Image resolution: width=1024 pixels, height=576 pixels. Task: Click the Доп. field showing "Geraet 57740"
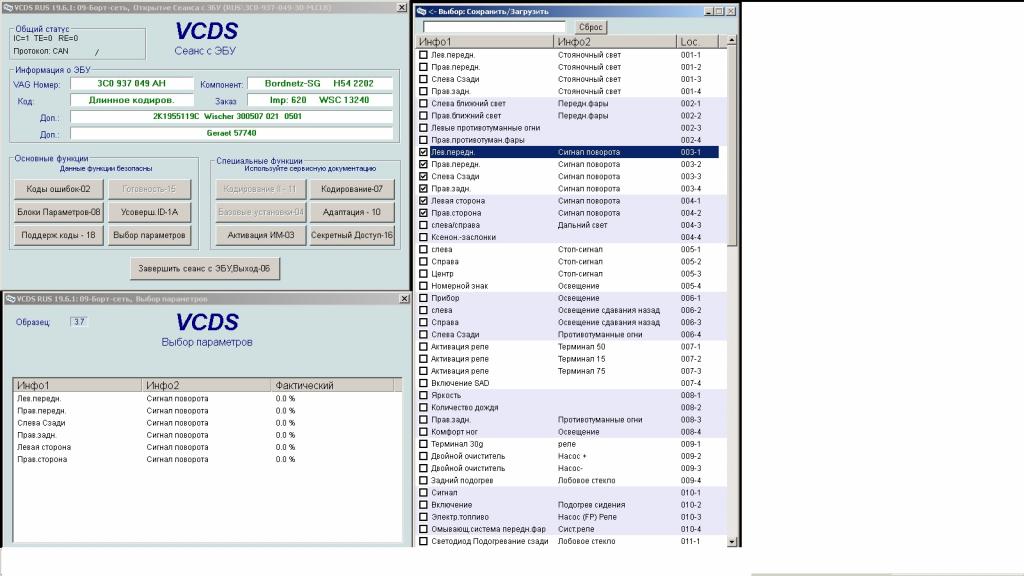pyautogui.click(x=231, y=133)
